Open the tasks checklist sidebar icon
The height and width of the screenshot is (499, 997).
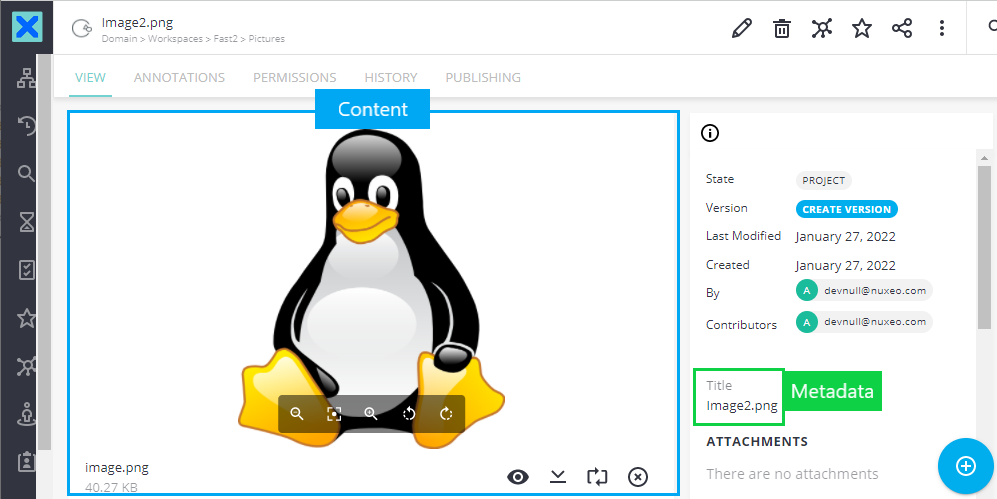(x=27, y=270)
